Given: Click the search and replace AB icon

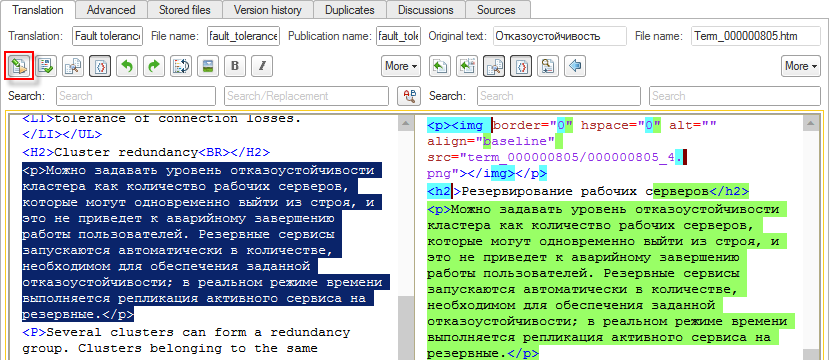Looking at the screenshot, I should tap(409, 96).
